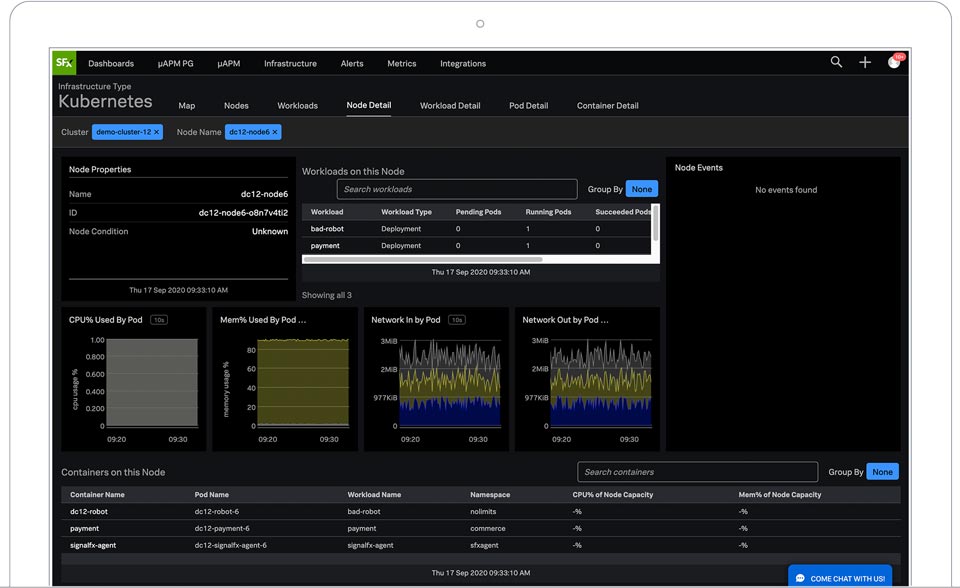Focus the Search containers field
The height and width of the screenshot is (588, 960).
coord(697,472)
